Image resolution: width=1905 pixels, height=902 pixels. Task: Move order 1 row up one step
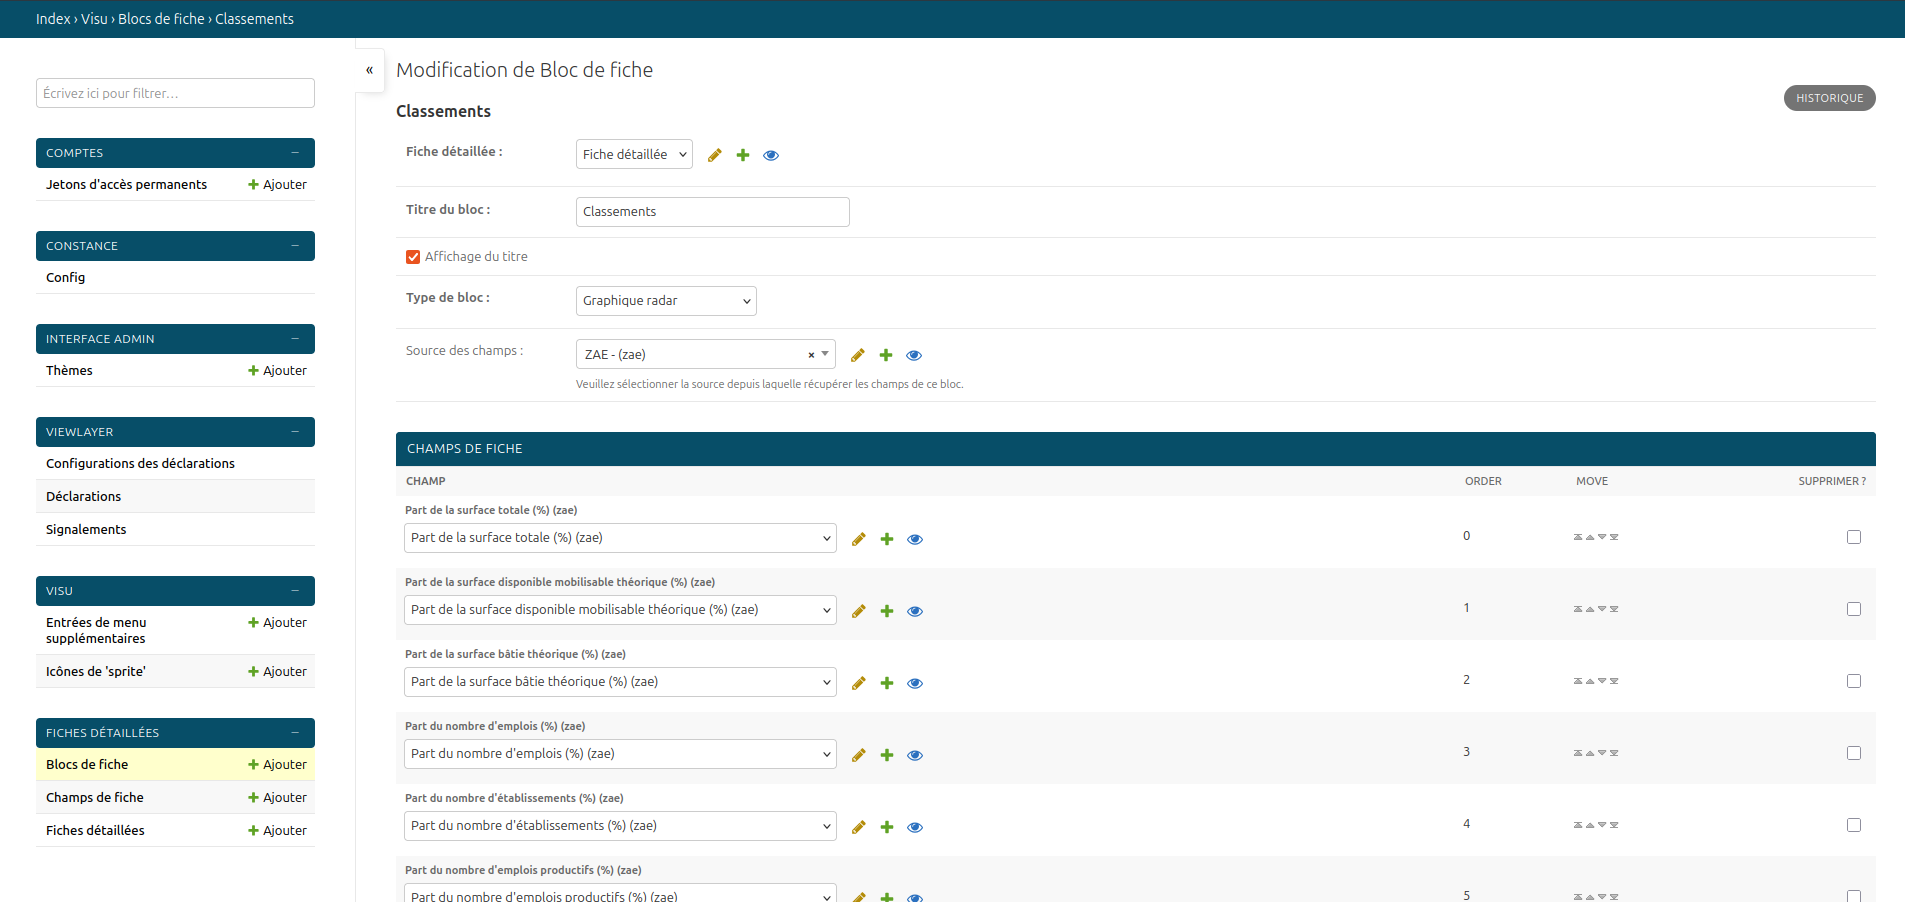click(1590, 609)
